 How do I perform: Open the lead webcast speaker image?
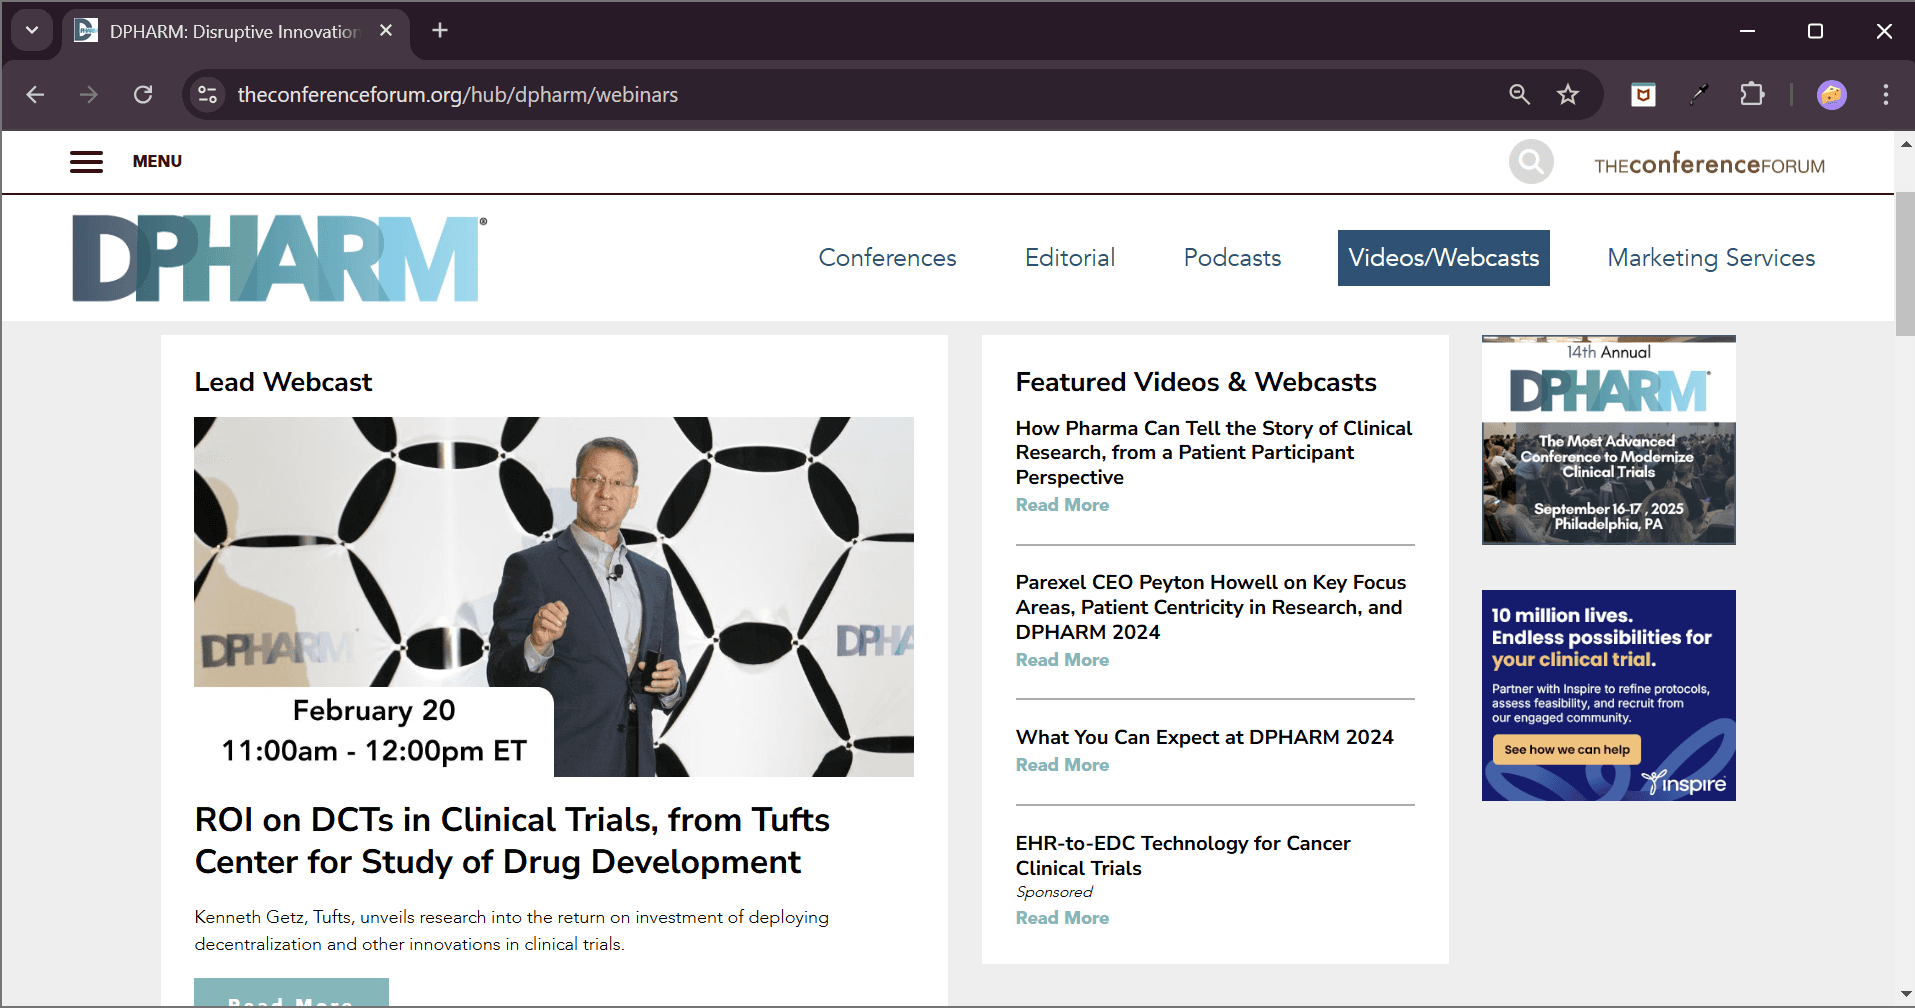[x=554, y=597]
